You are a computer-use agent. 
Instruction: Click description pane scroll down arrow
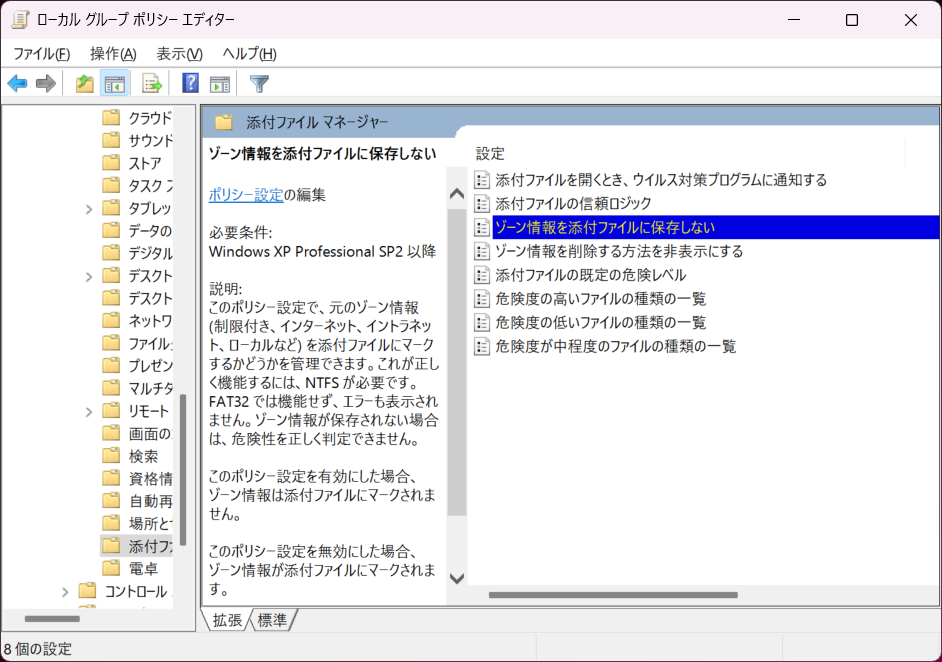pyautogui.click(x=457, y=578)
